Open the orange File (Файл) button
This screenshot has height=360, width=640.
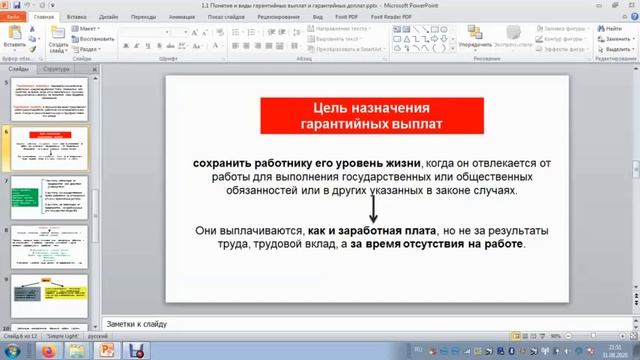13,17
